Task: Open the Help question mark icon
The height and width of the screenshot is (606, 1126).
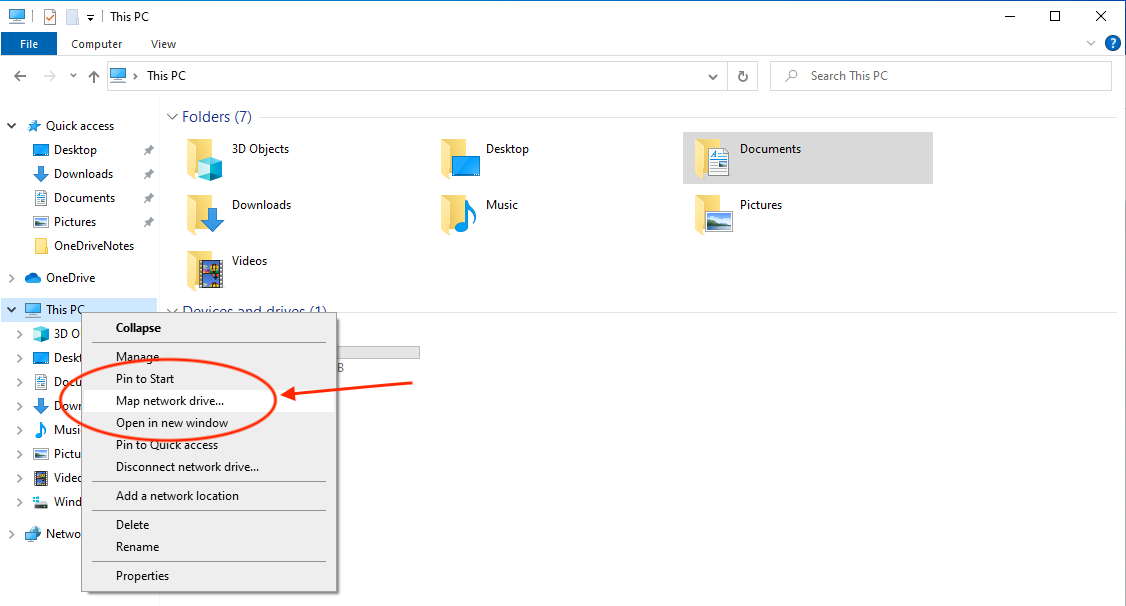Action: pos(1112,43)
